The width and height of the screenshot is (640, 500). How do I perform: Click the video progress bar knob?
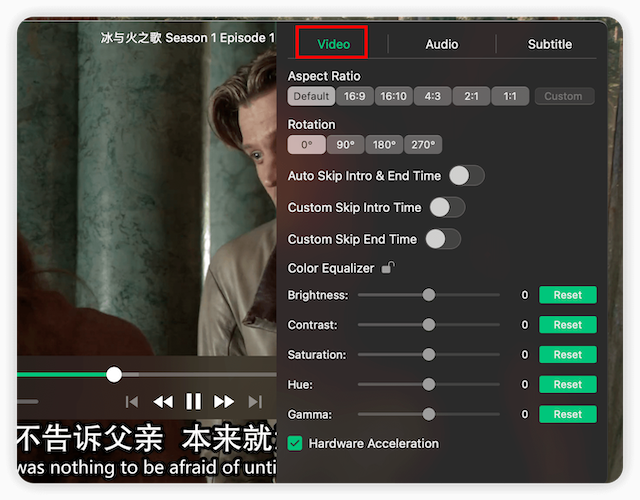(x=114, y=374)
